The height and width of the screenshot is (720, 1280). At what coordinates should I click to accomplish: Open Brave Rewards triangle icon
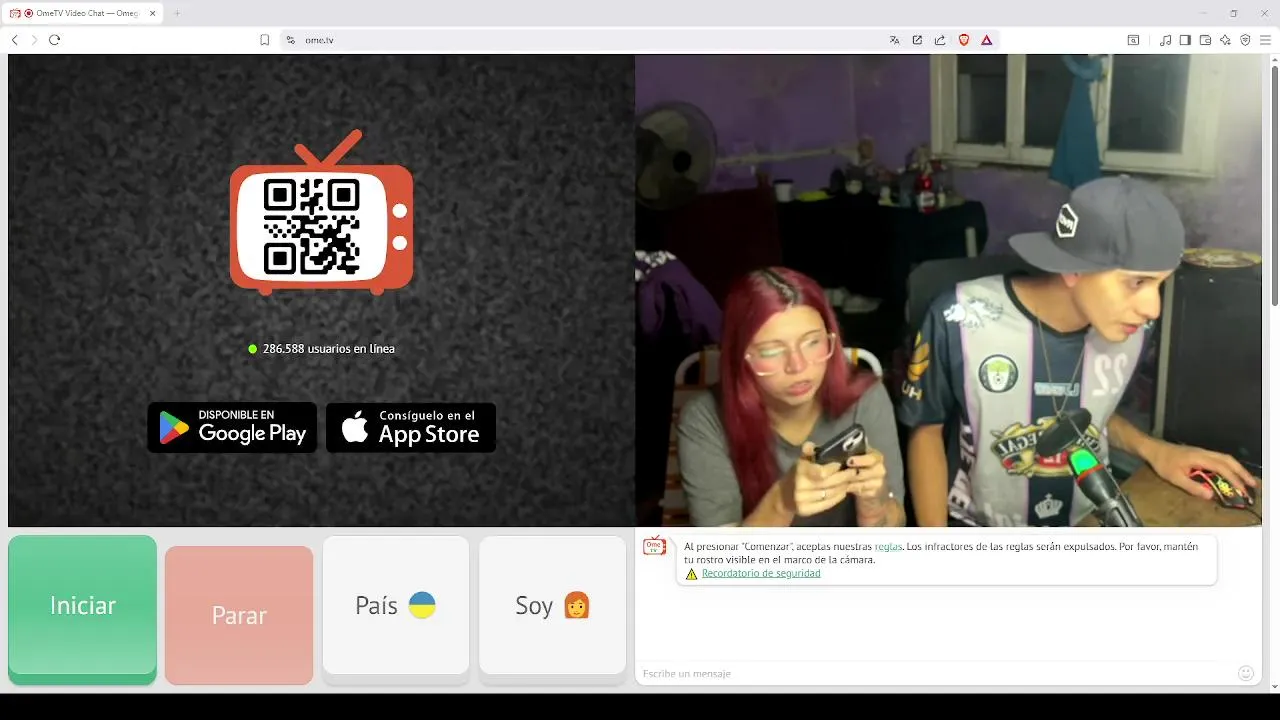point(987,40)
